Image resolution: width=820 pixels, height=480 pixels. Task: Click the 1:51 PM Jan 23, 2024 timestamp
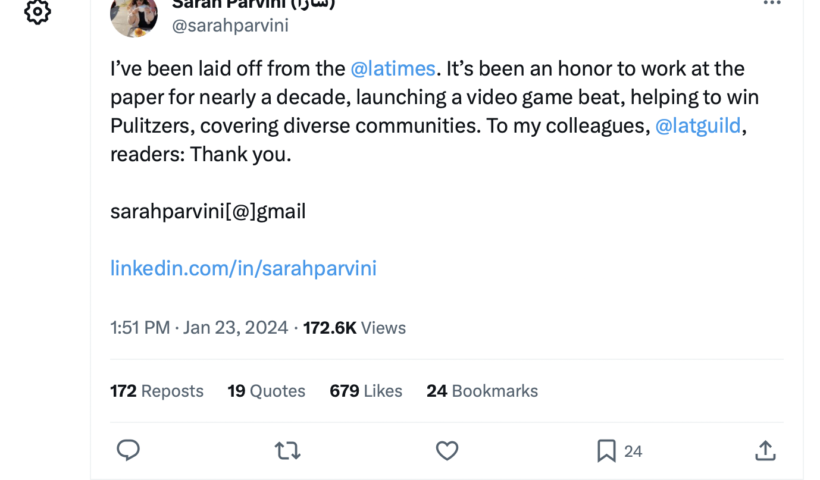[x=199, y=327]
